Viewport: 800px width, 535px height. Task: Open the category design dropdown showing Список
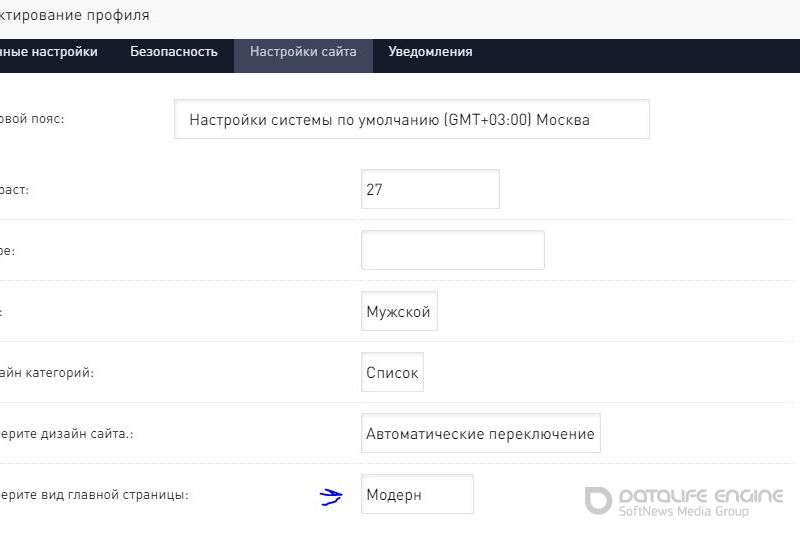click(x=392, y=373)
